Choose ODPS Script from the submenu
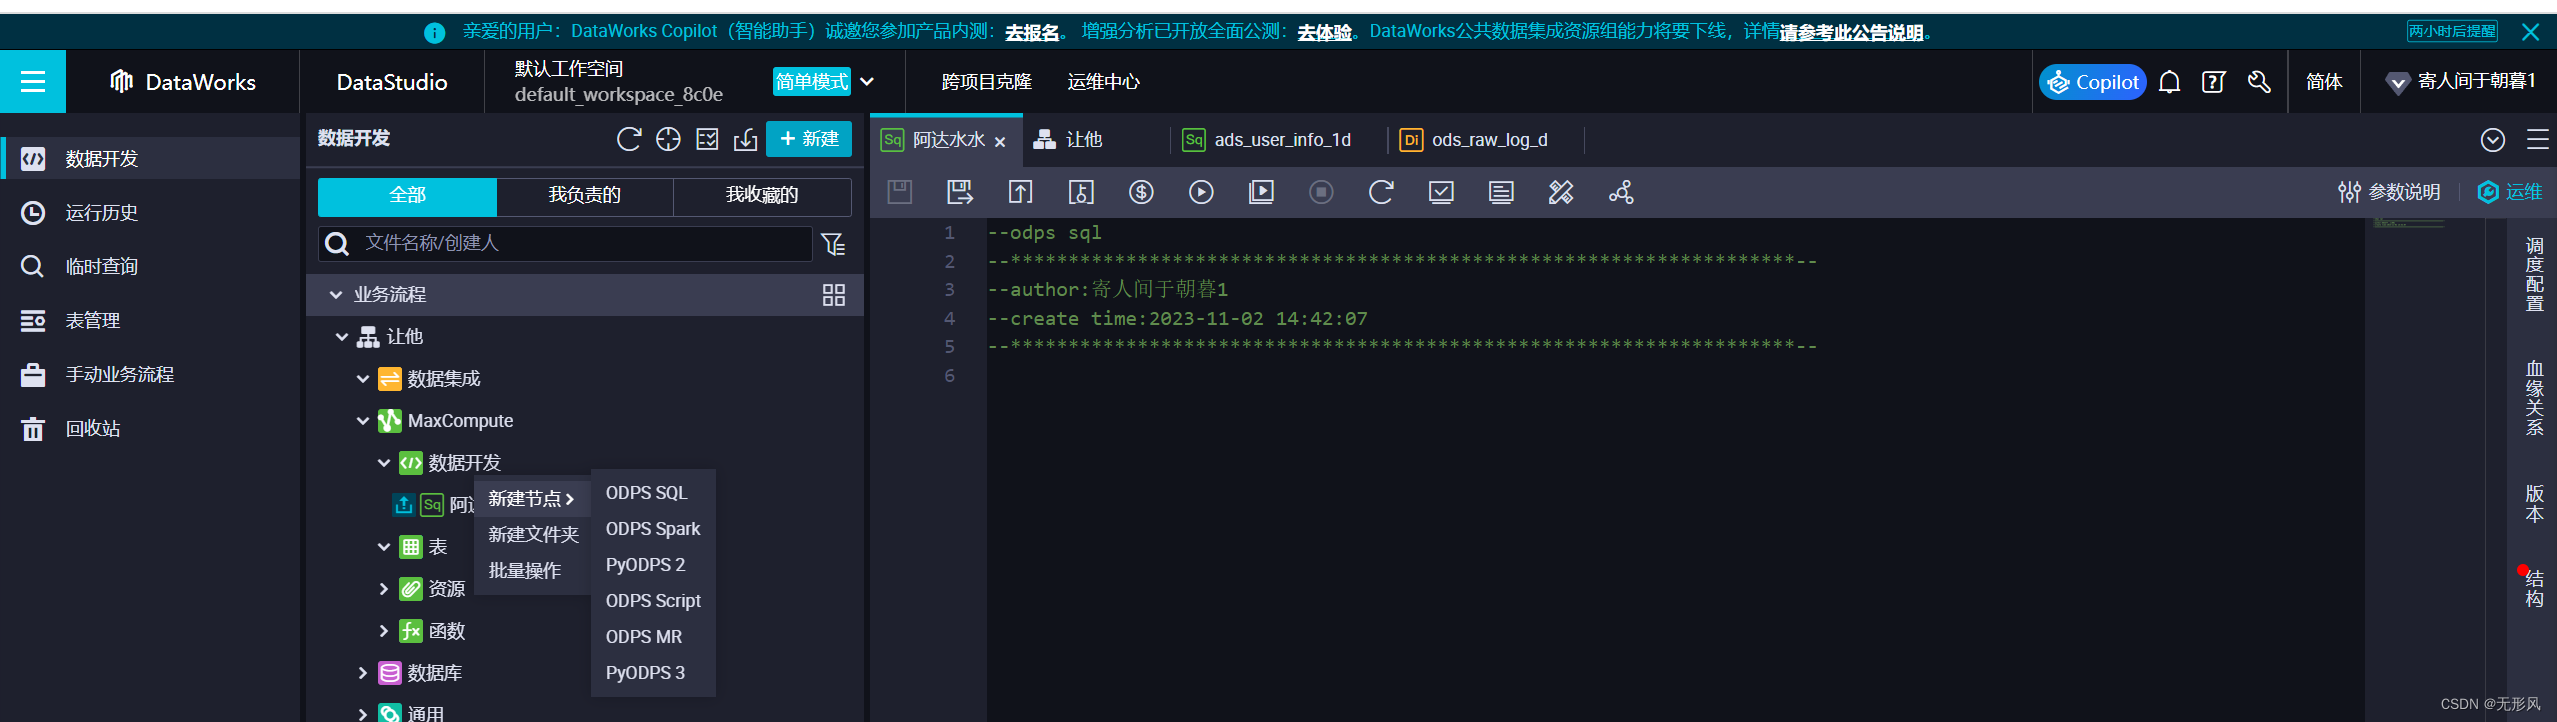 pyautogui.click(x=653, y=601)
